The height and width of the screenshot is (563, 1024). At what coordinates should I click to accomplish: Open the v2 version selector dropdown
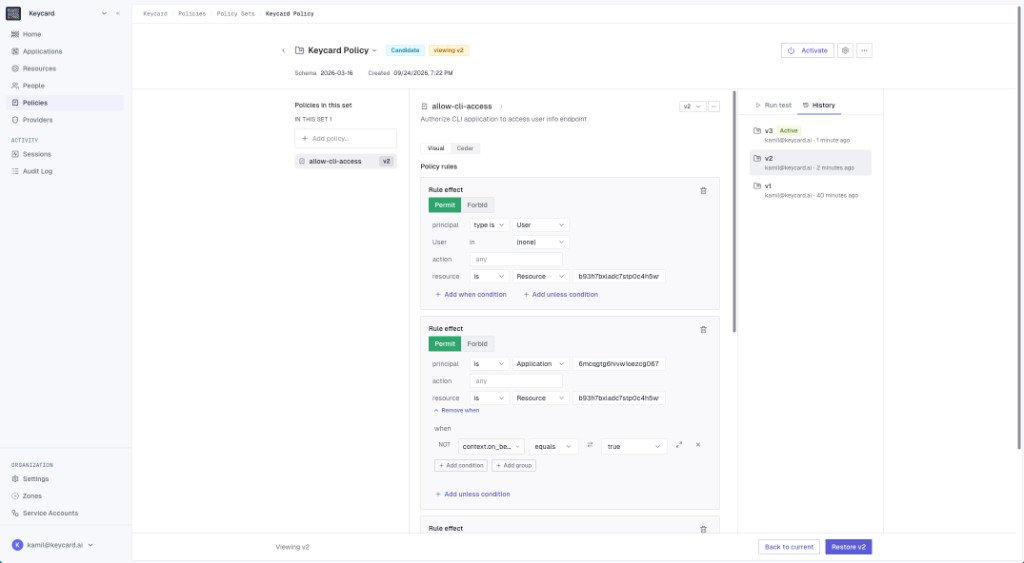[x=692, y=106]
